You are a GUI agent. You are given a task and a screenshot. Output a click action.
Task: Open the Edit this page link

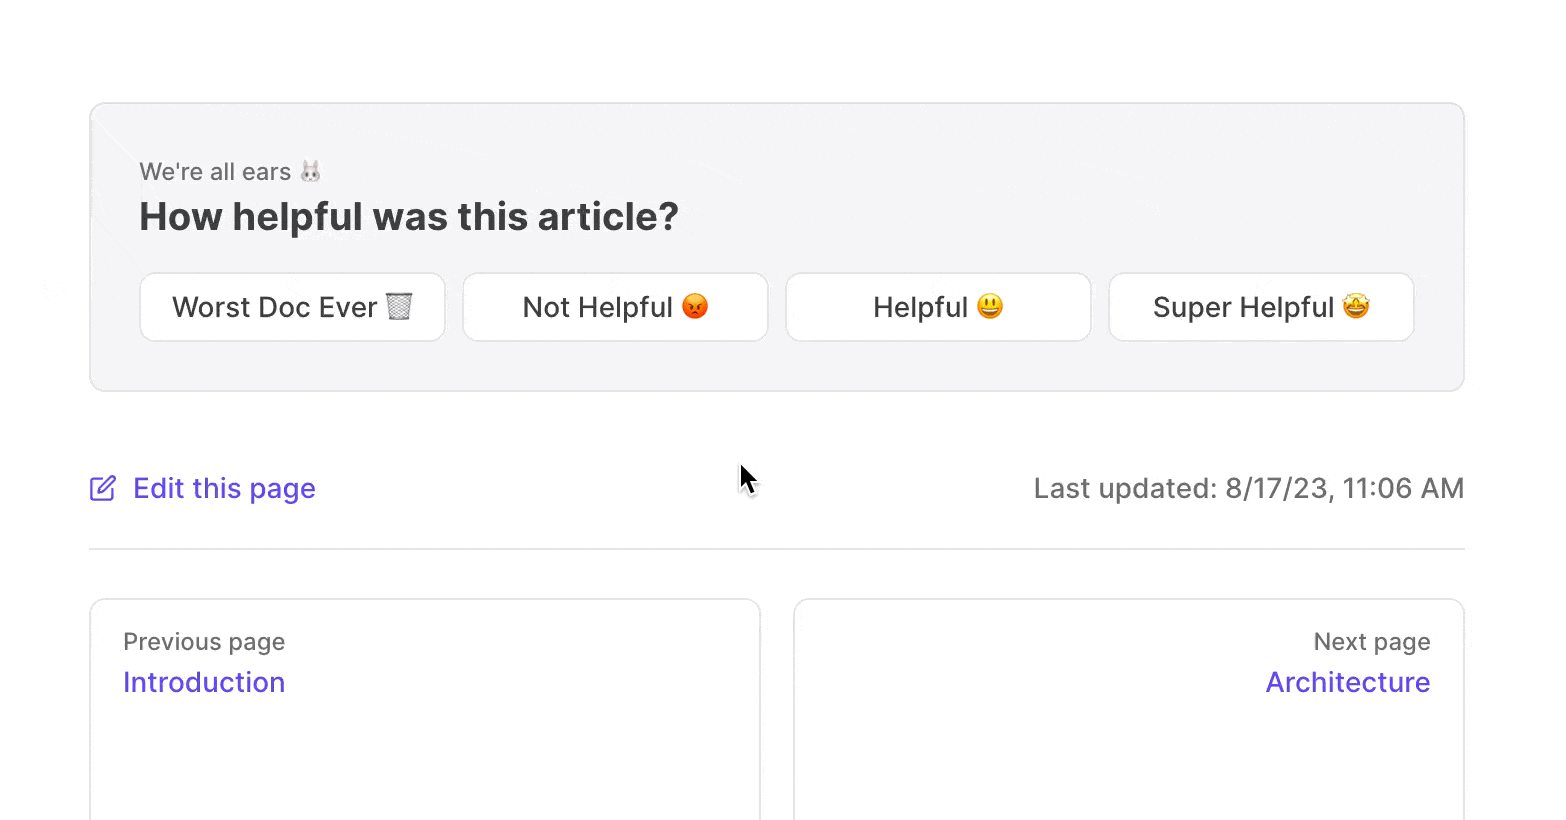pos(224,488)
